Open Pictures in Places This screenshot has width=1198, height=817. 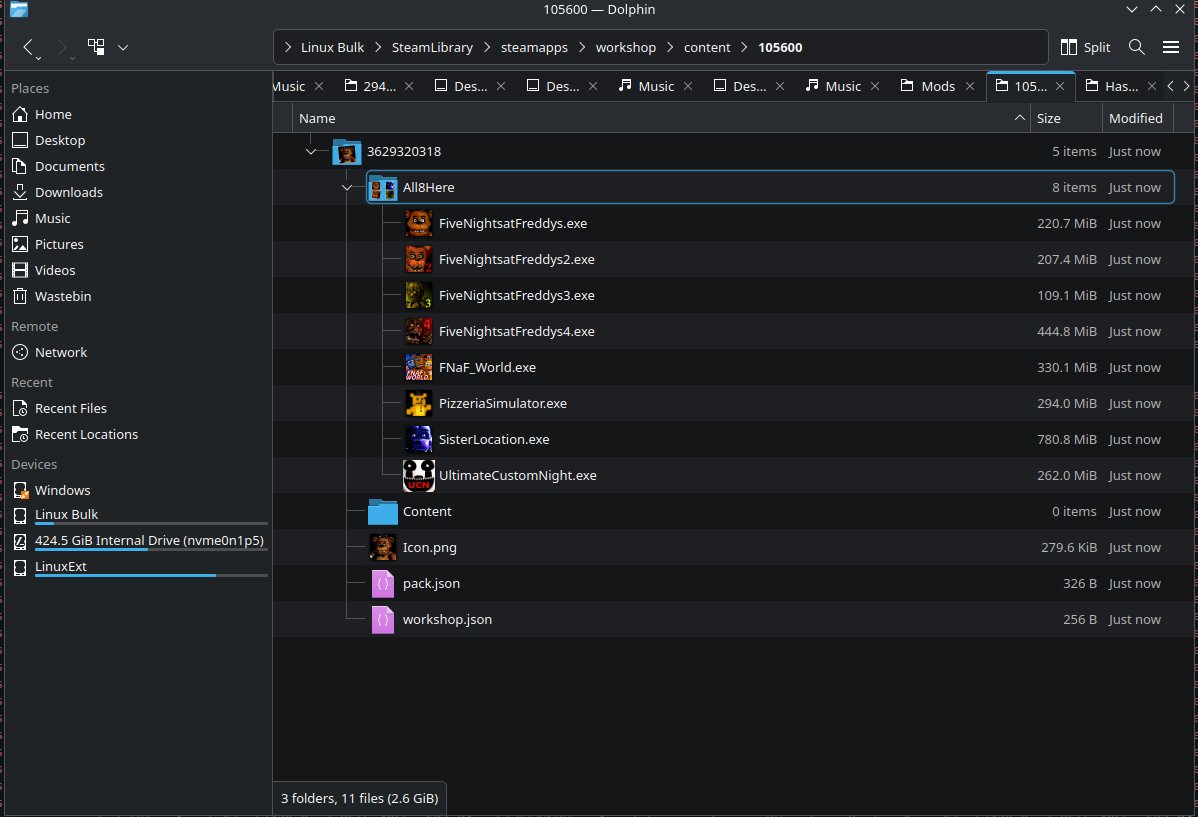[59, 244]
